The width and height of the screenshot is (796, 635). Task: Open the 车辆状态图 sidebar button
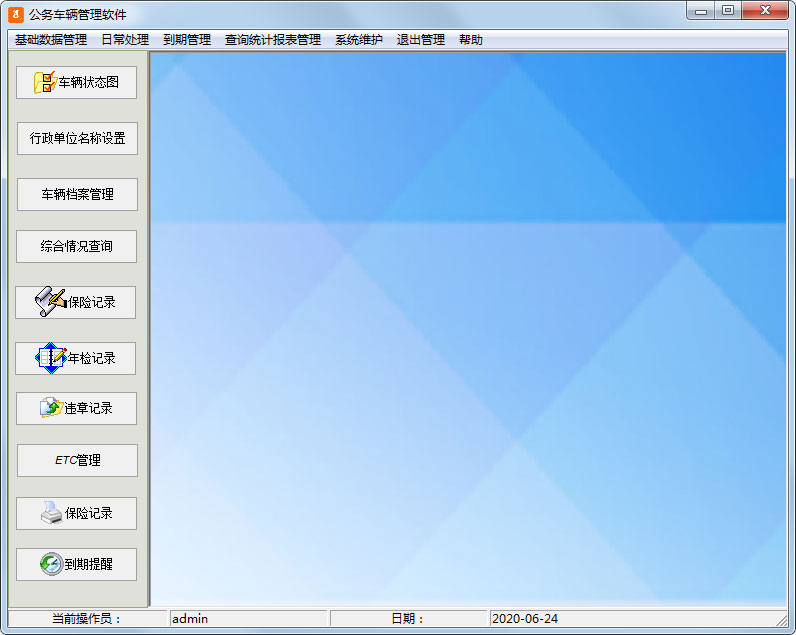click(x=77, y=82)
